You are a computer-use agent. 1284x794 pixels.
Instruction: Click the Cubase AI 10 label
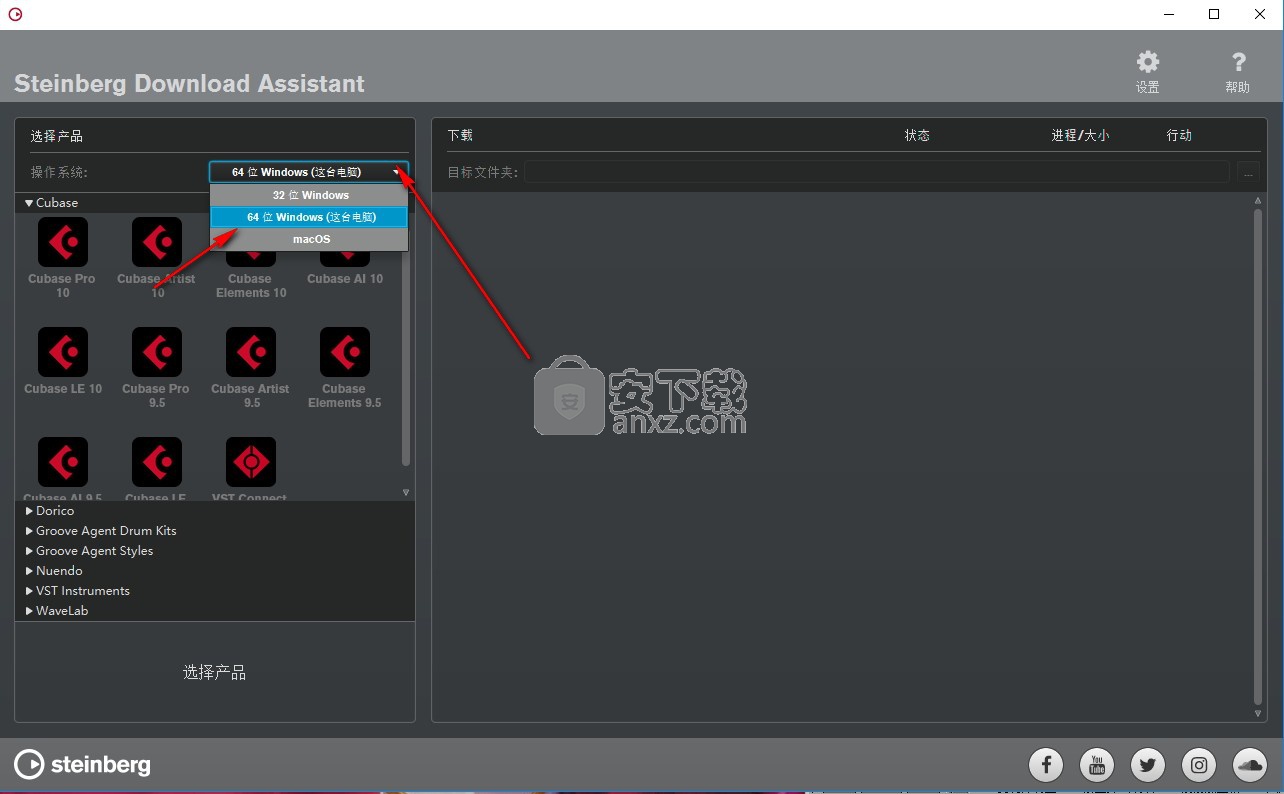[345, 279]
